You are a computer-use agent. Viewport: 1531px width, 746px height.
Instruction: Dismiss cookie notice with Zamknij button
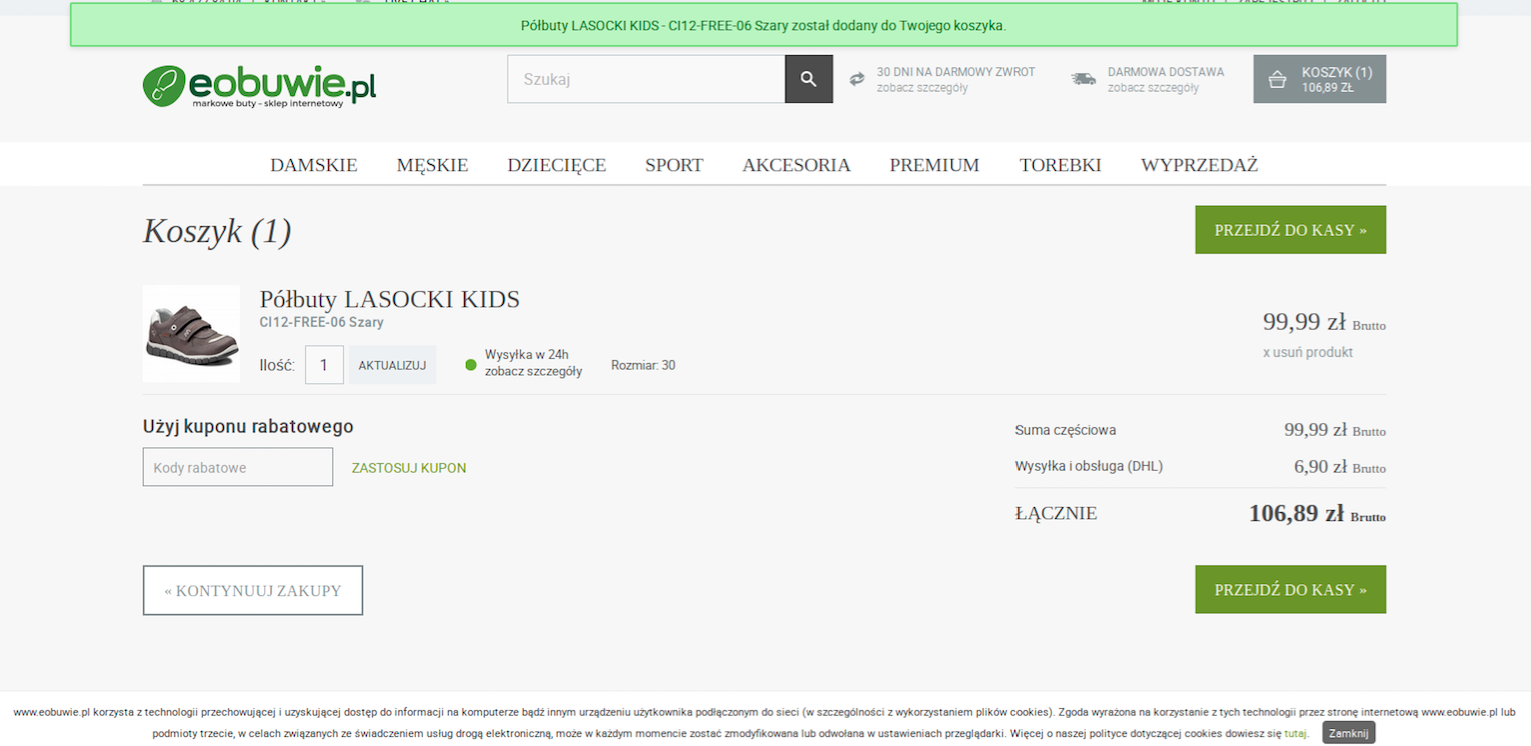pyautogui.click(x=1347, y=733)
